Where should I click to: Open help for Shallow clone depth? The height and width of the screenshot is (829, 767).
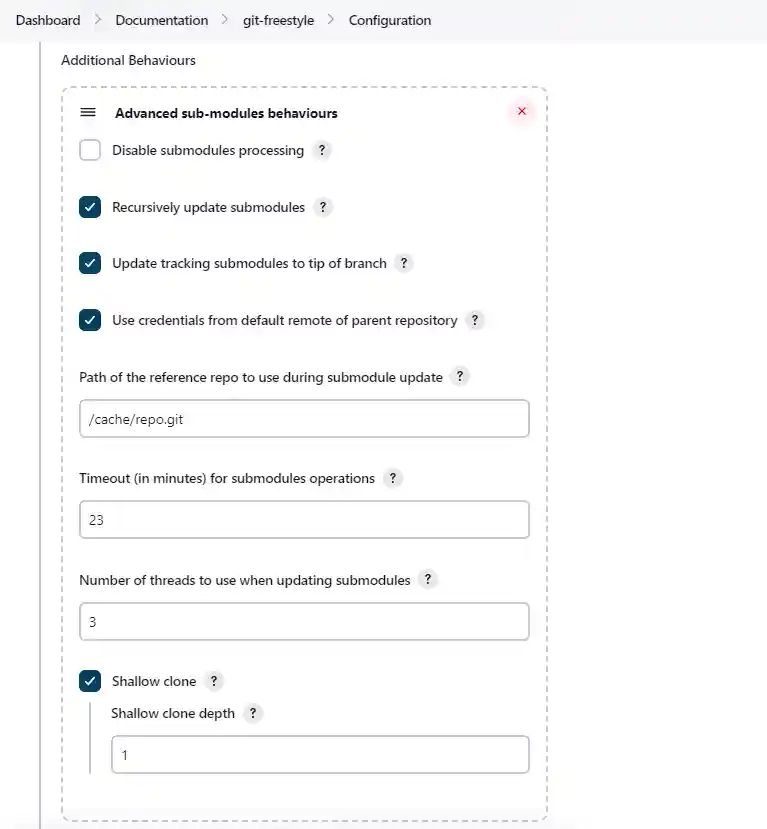point(253,713)
